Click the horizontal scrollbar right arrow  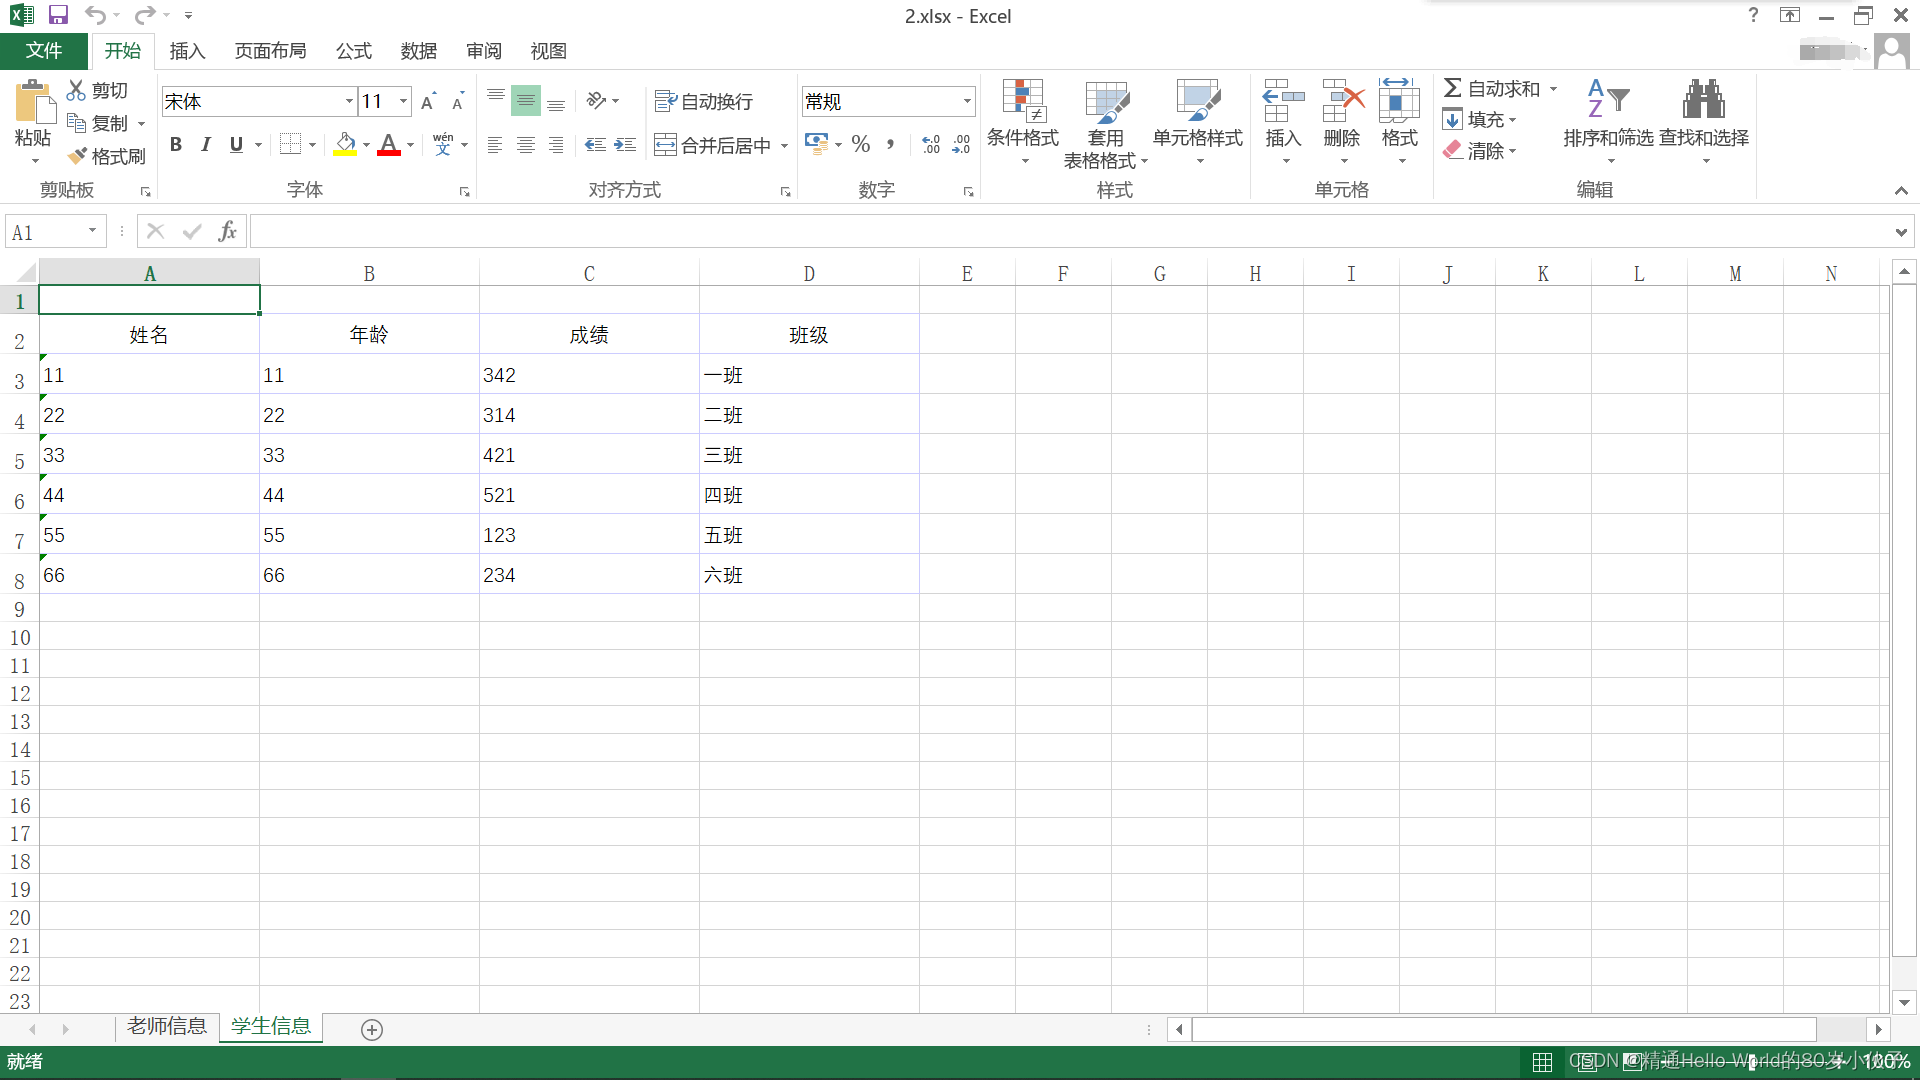pyautogui.click(x=1878, y=1029)
